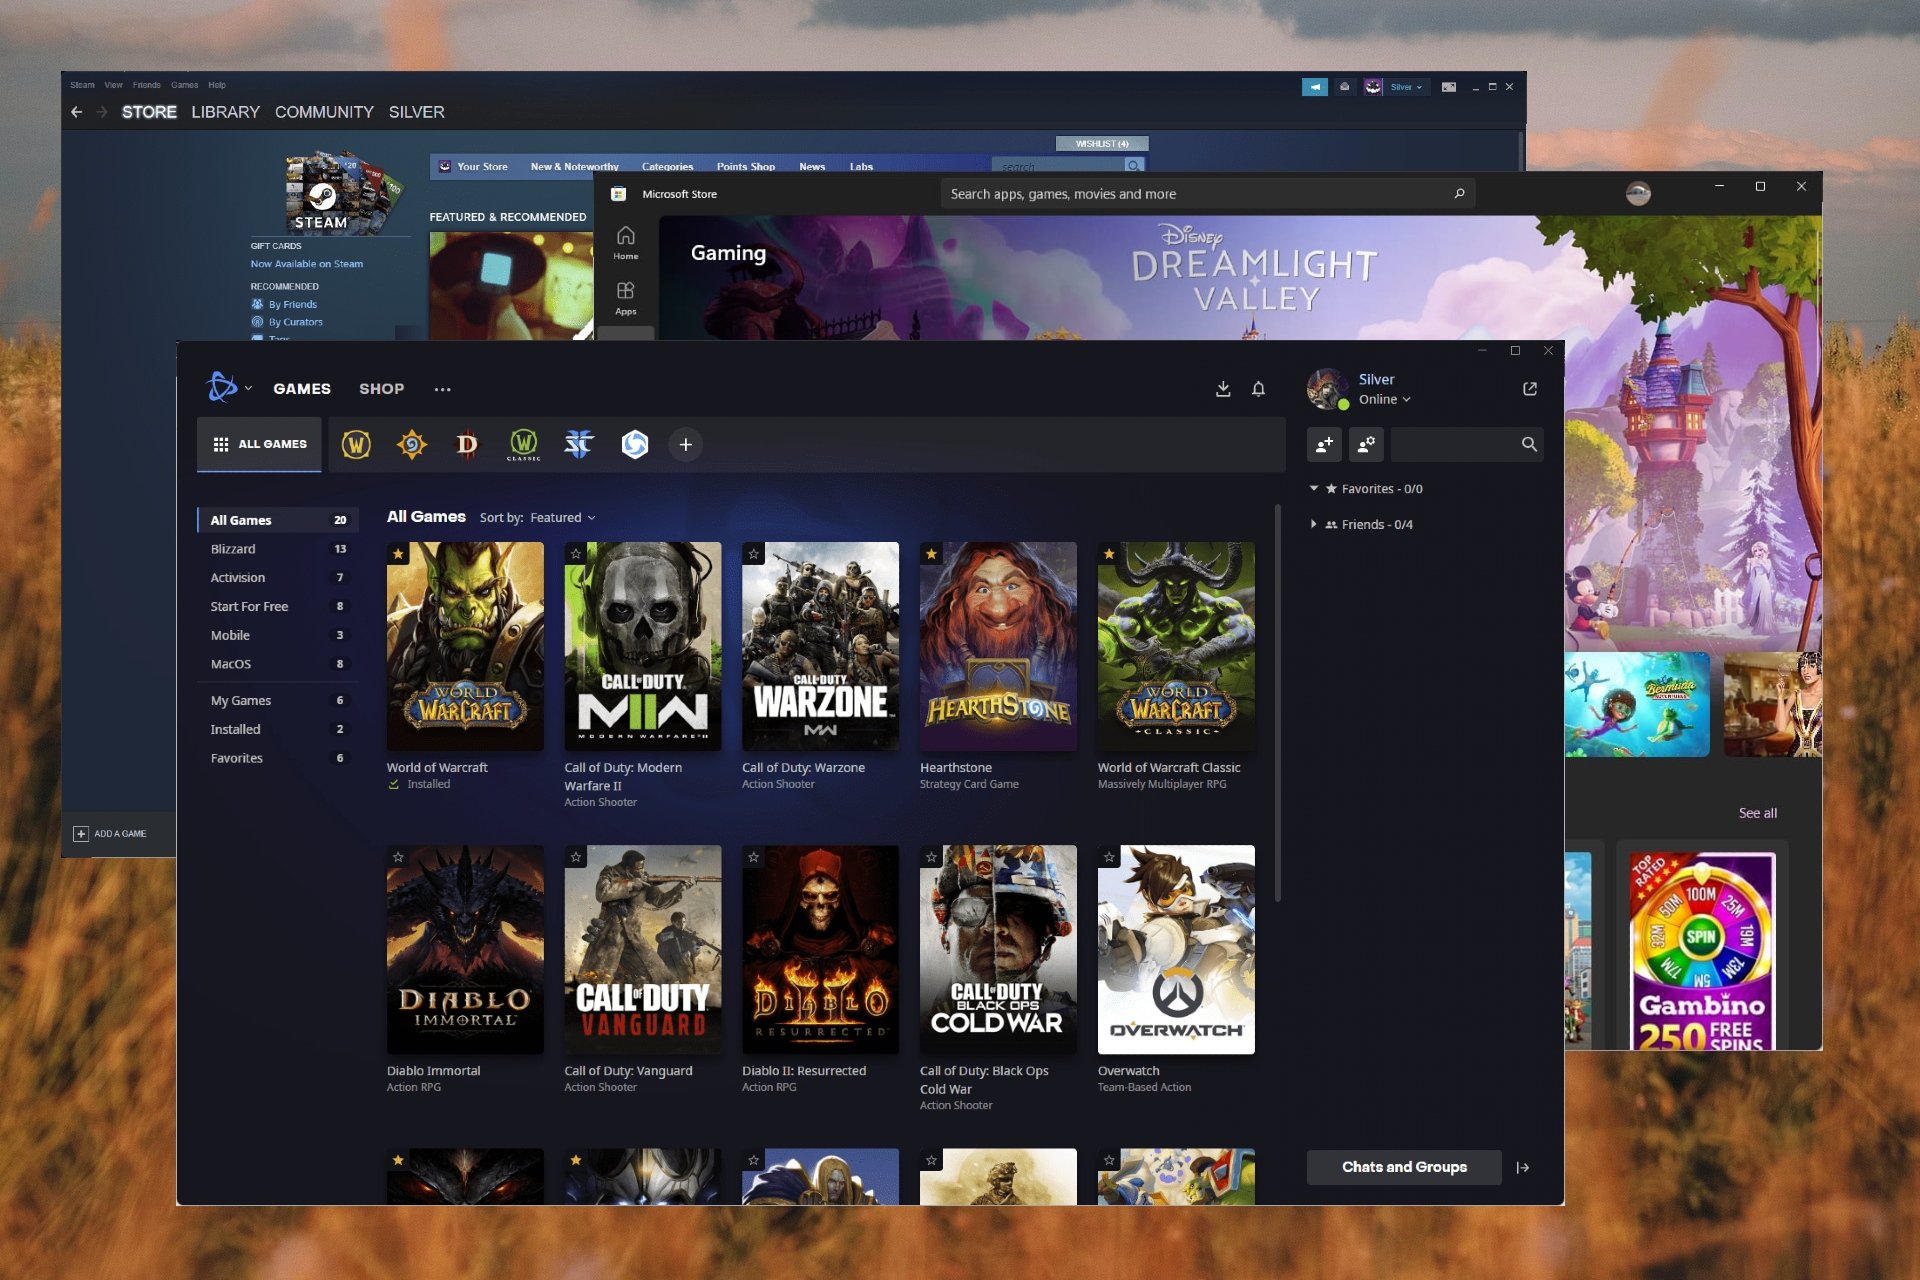Screen dimensions: 1920x1280
Task: Switch to GAMES tab in Battle.net
Action: click(302, 389)
